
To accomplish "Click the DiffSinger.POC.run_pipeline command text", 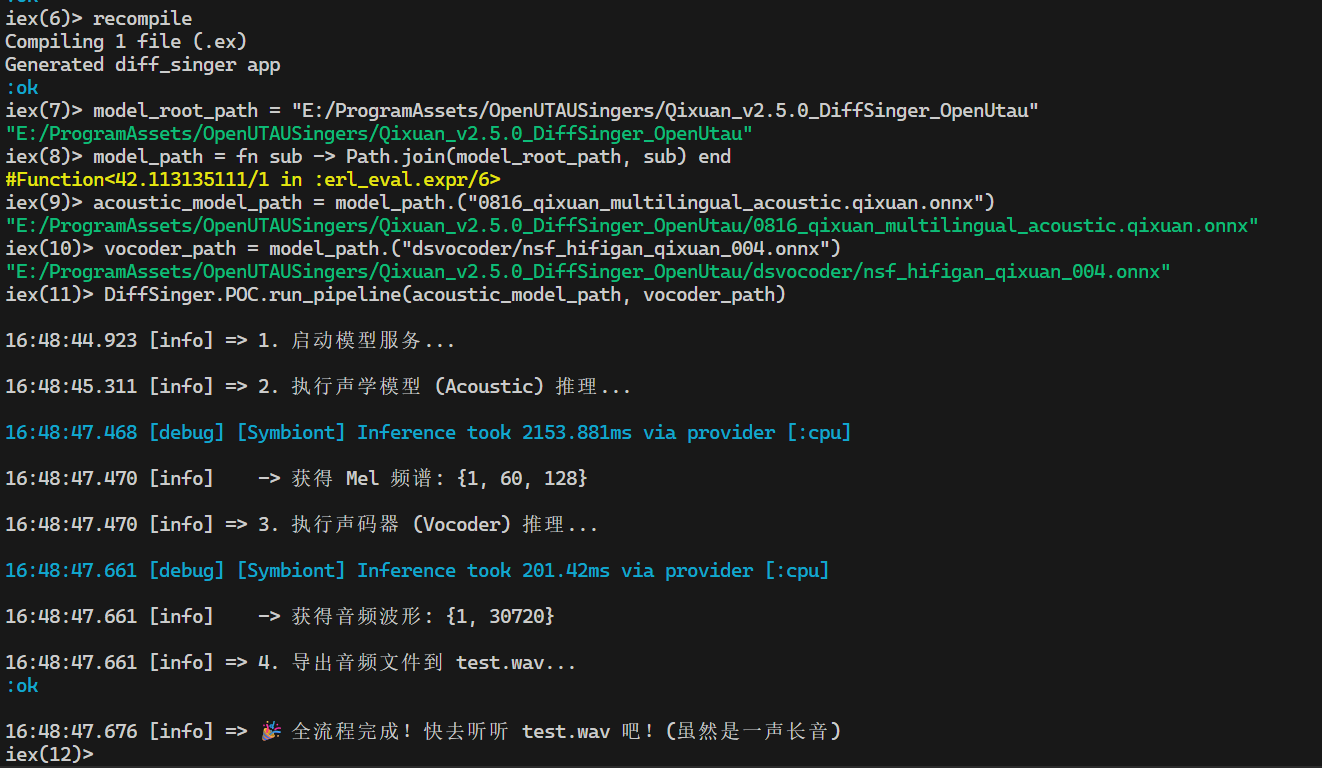I will [x=444, y=294].
